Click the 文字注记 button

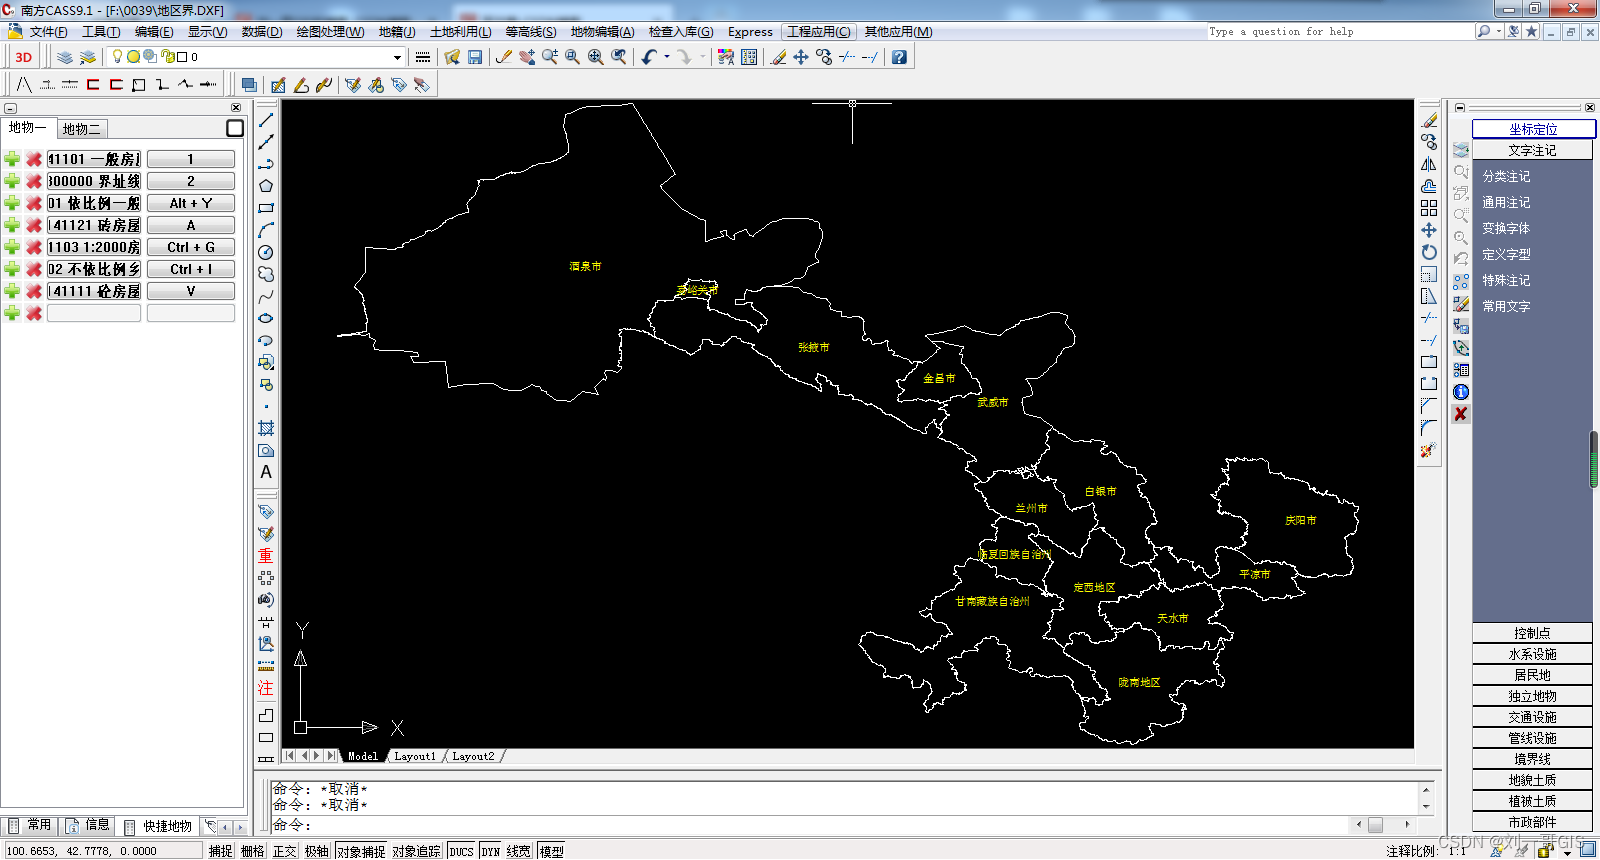[x=1532, y=150]
